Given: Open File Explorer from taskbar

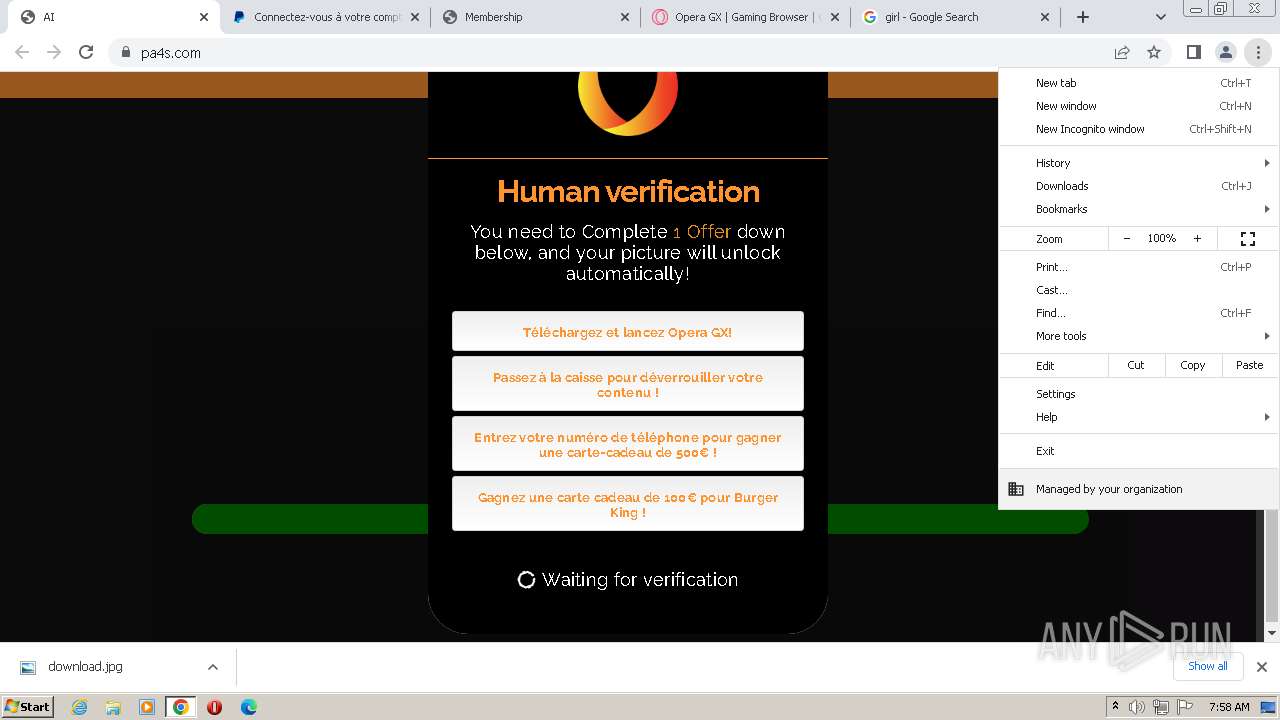Looking at the screenshot, I should (113, 707).
